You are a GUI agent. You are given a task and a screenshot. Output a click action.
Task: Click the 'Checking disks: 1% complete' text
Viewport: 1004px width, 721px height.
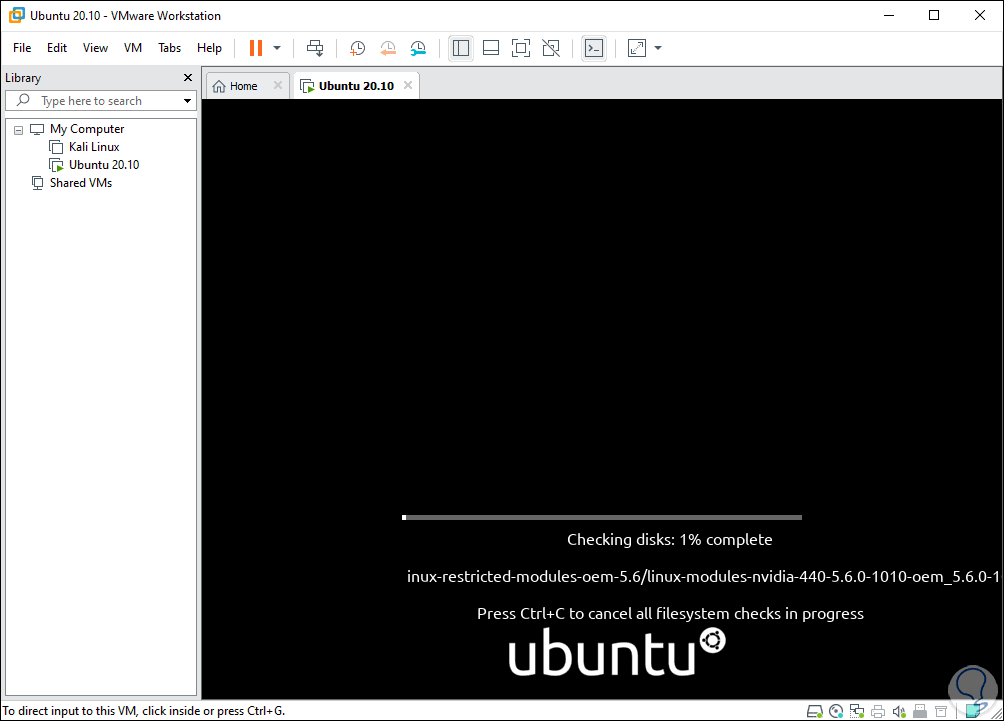670,540
